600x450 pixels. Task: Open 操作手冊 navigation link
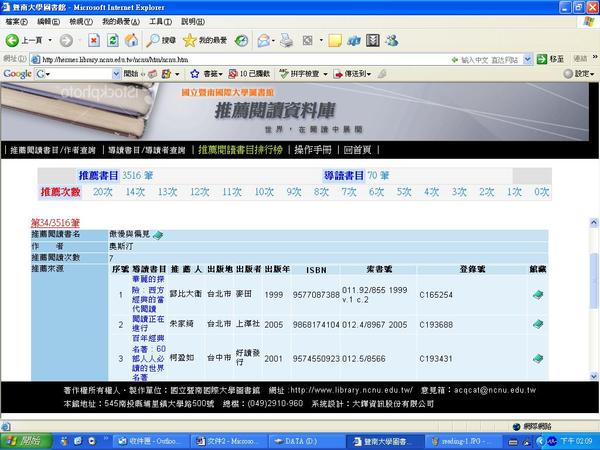313,150
